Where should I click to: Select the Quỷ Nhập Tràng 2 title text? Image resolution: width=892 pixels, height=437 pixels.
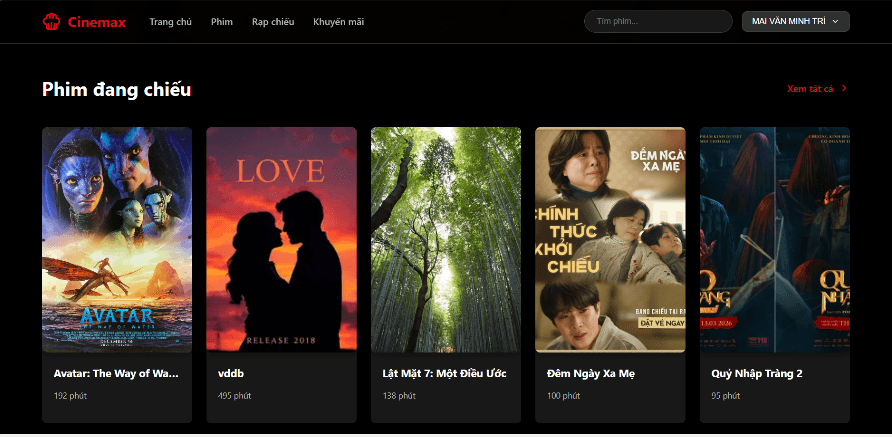[757, 374]
